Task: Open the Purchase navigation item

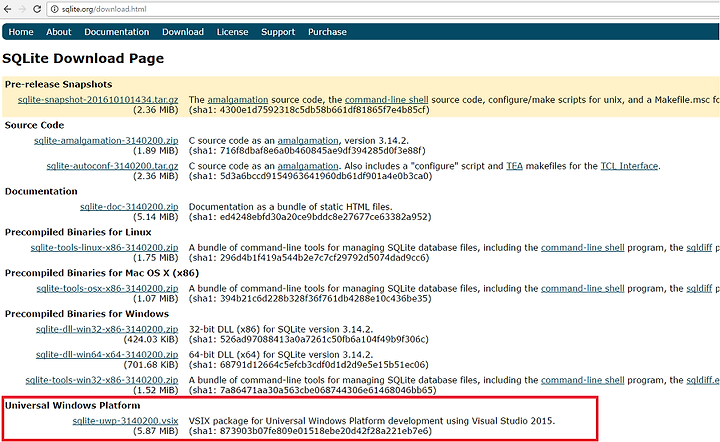Action: [327, 32]
